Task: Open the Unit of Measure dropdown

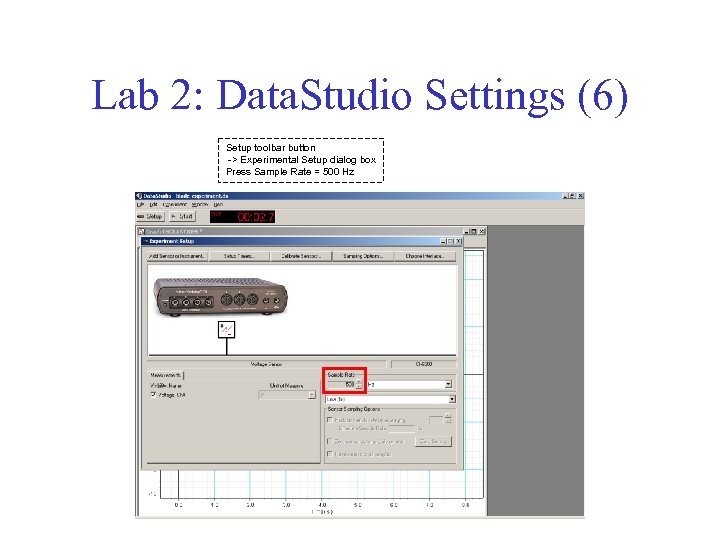Action: click(x=287, y=395)
